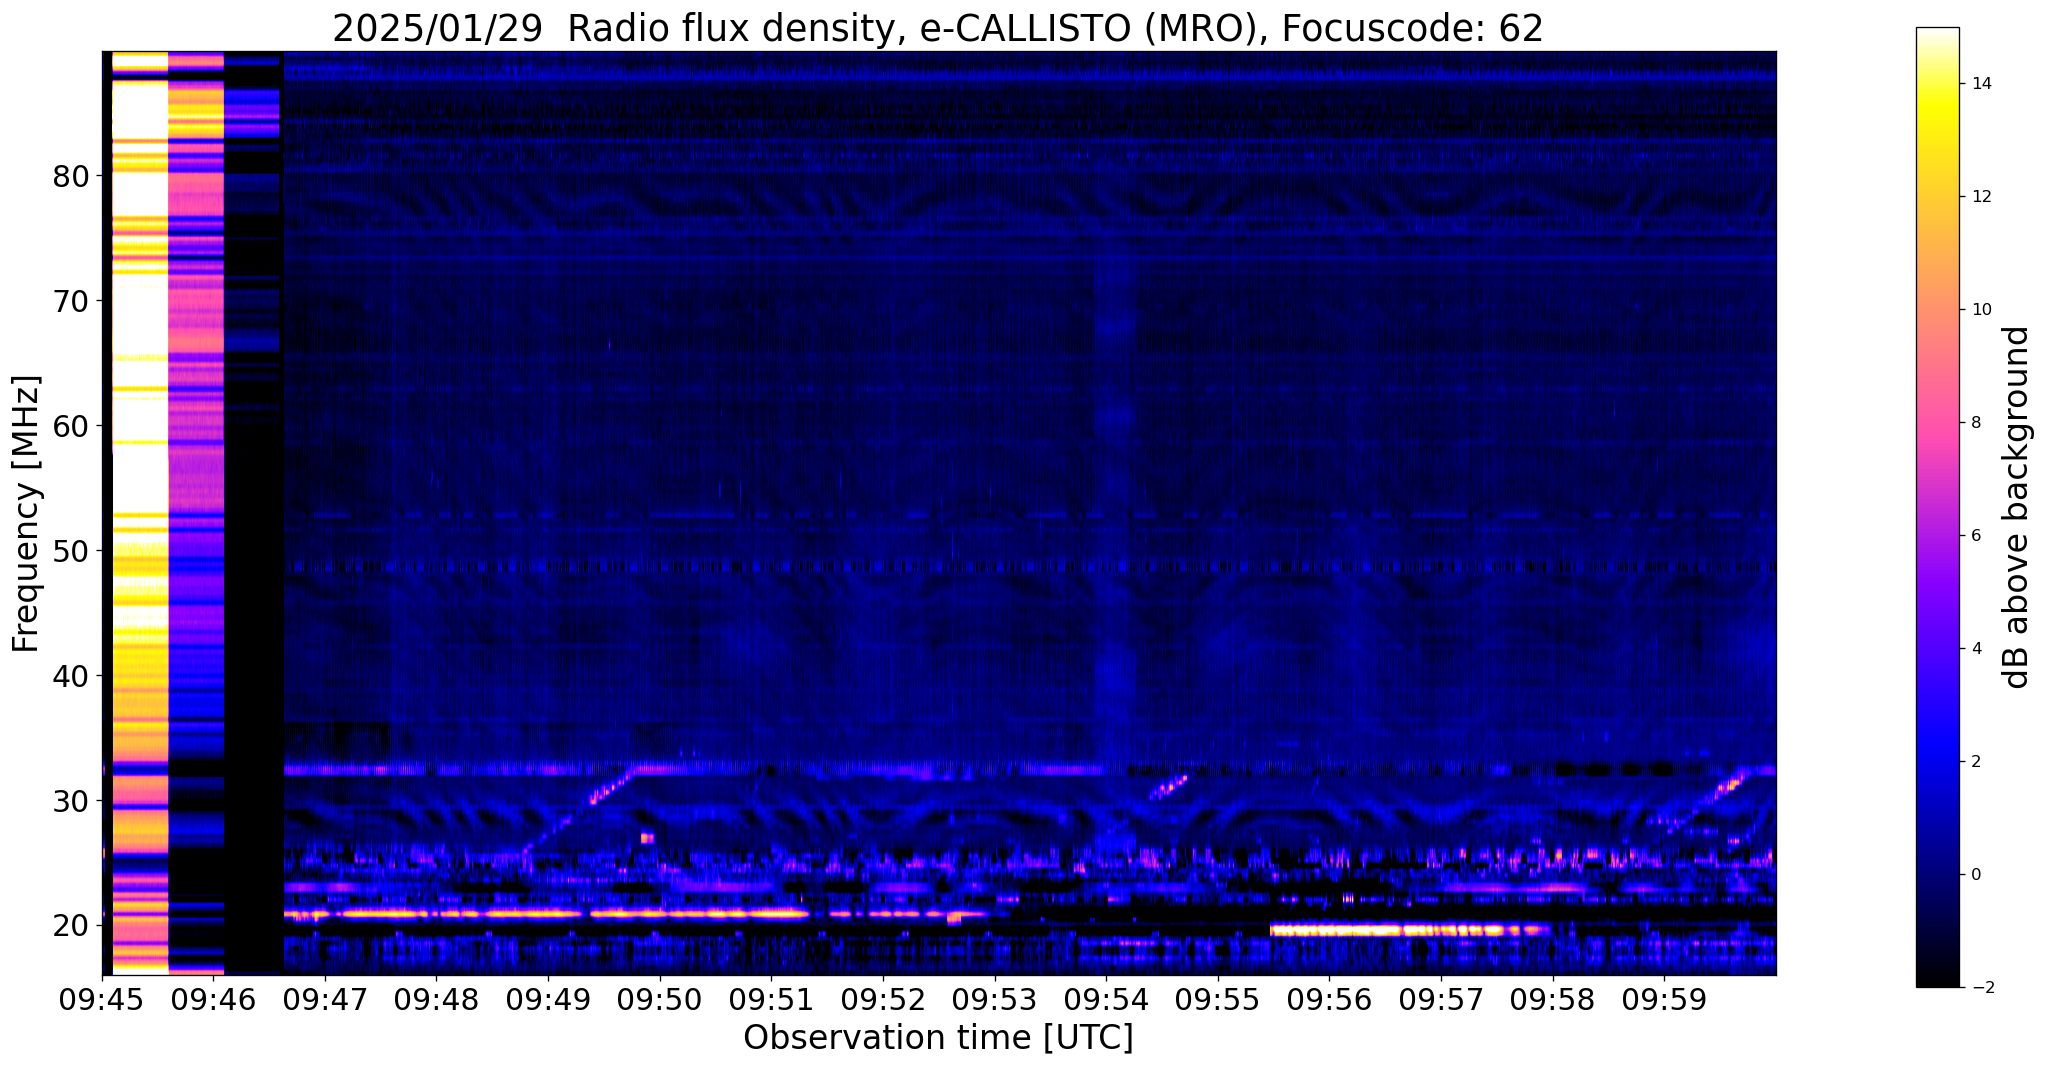Click the colorbar tick label 12
Screen dimensions: 2047x1067
coord(1980,197)
